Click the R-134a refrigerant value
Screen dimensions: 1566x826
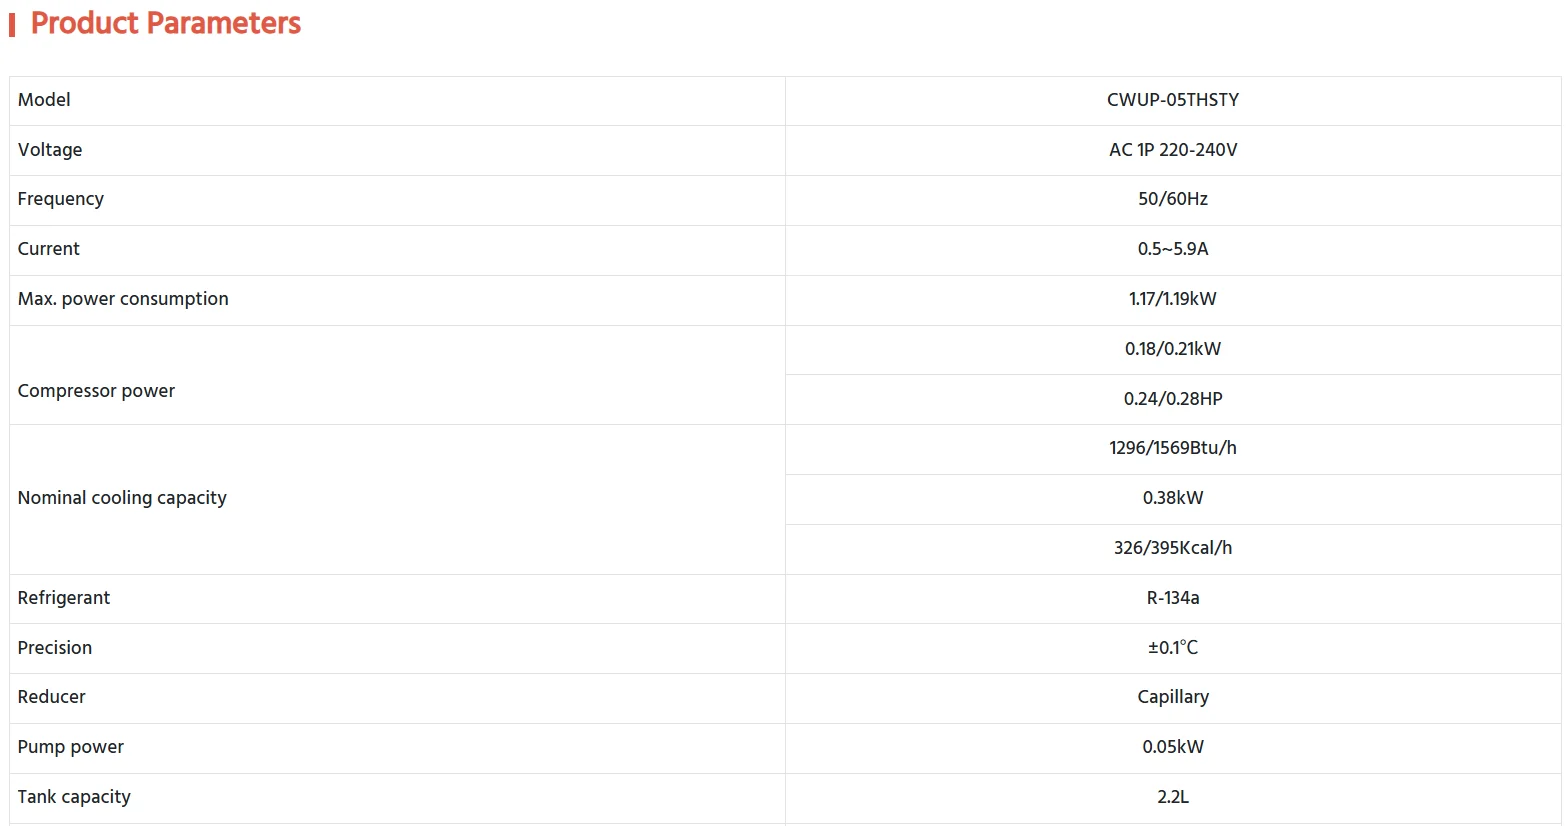point(1172,598)
